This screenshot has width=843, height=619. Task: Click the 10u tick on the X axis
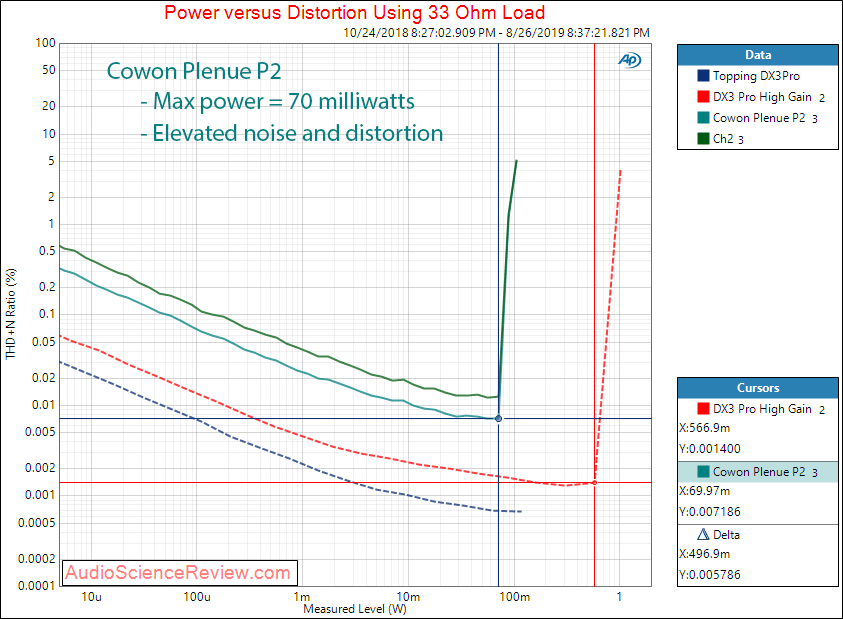click(91, 596)
